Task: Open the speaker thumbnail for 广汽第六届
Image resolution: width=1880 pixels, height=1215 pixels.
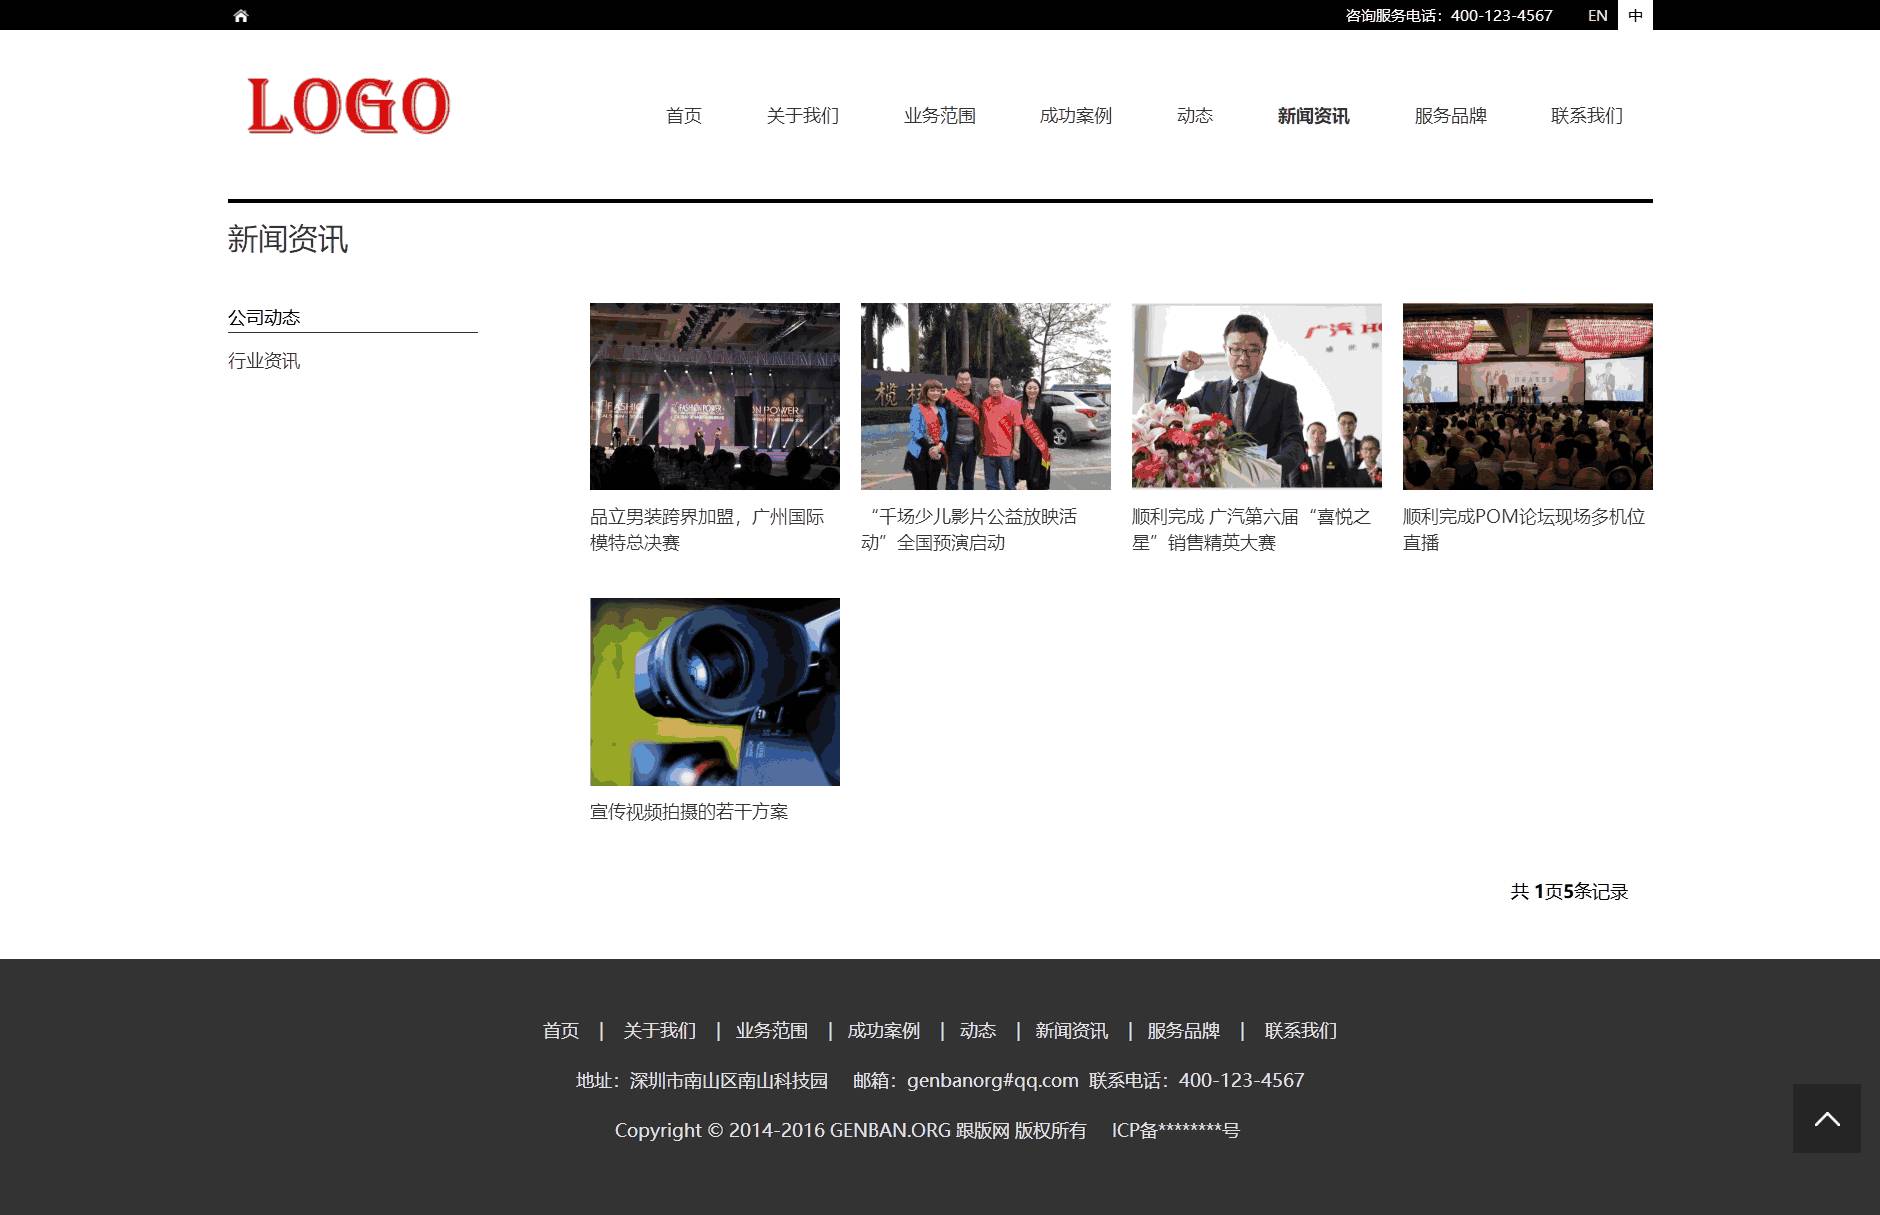Action: (x=1257, y=396)
